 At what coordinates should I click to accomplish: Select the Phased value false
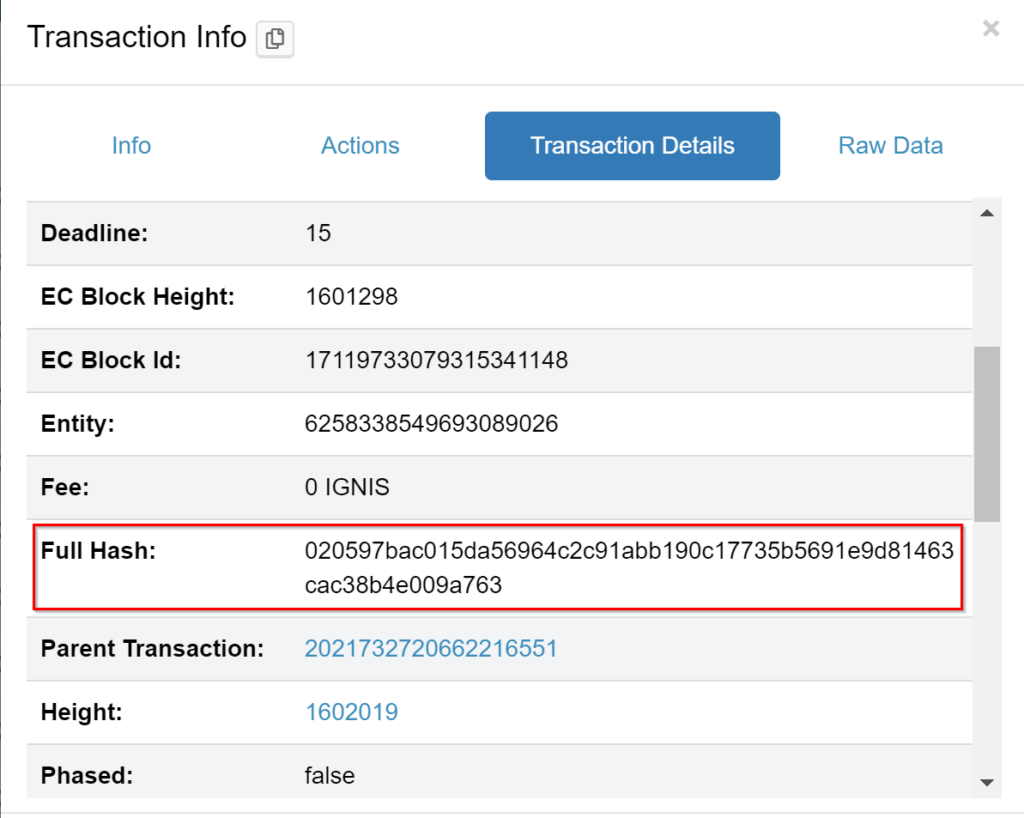coord(330,776)
